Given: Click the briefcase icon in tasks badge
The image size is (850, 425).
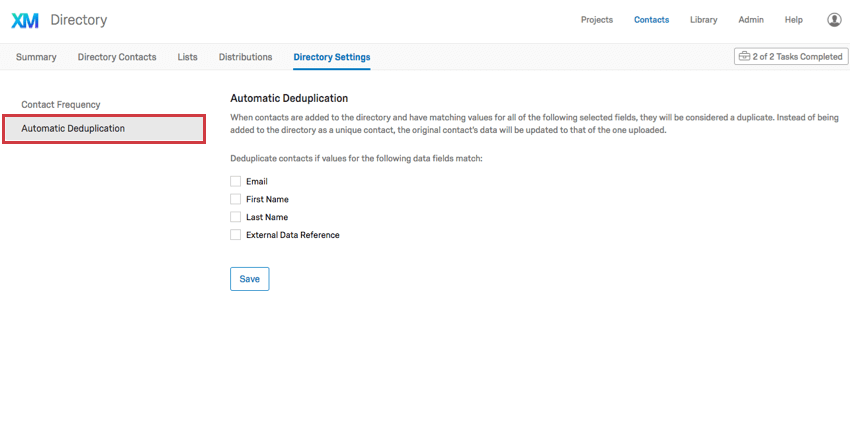Looking at the screenshot, I should 744,56.
